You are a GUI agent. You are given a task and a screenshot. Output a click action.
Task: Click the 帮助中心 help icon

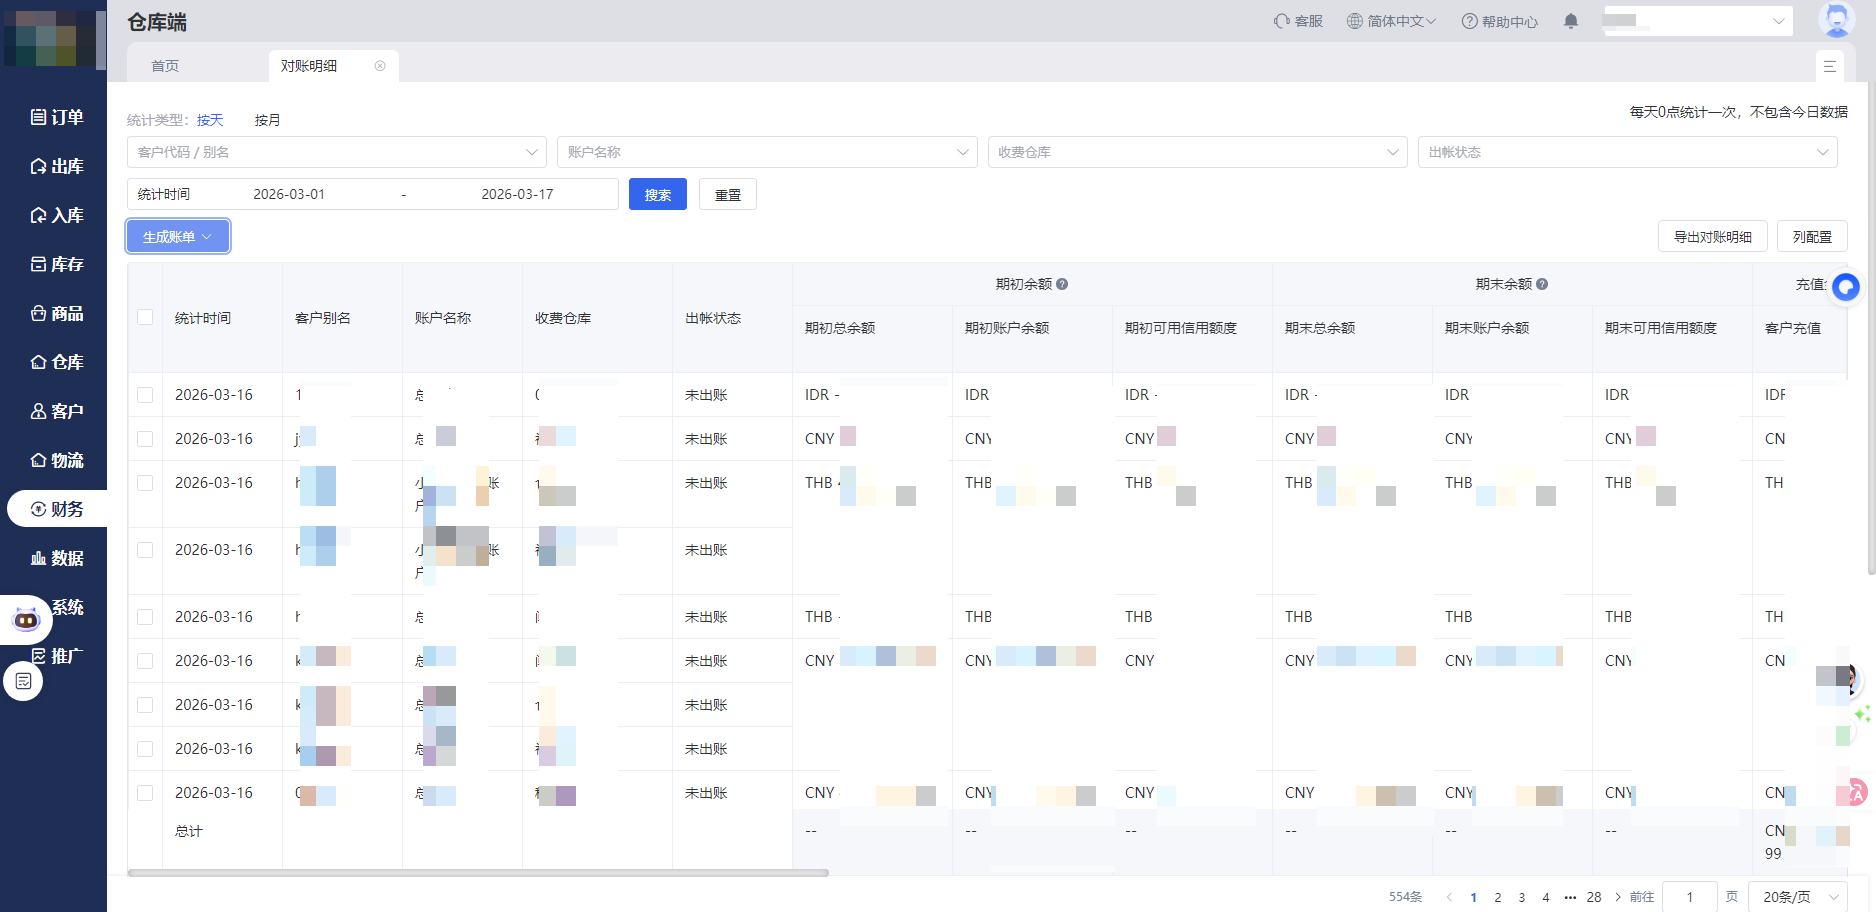pyautogui.click(x=1469, y=21)
